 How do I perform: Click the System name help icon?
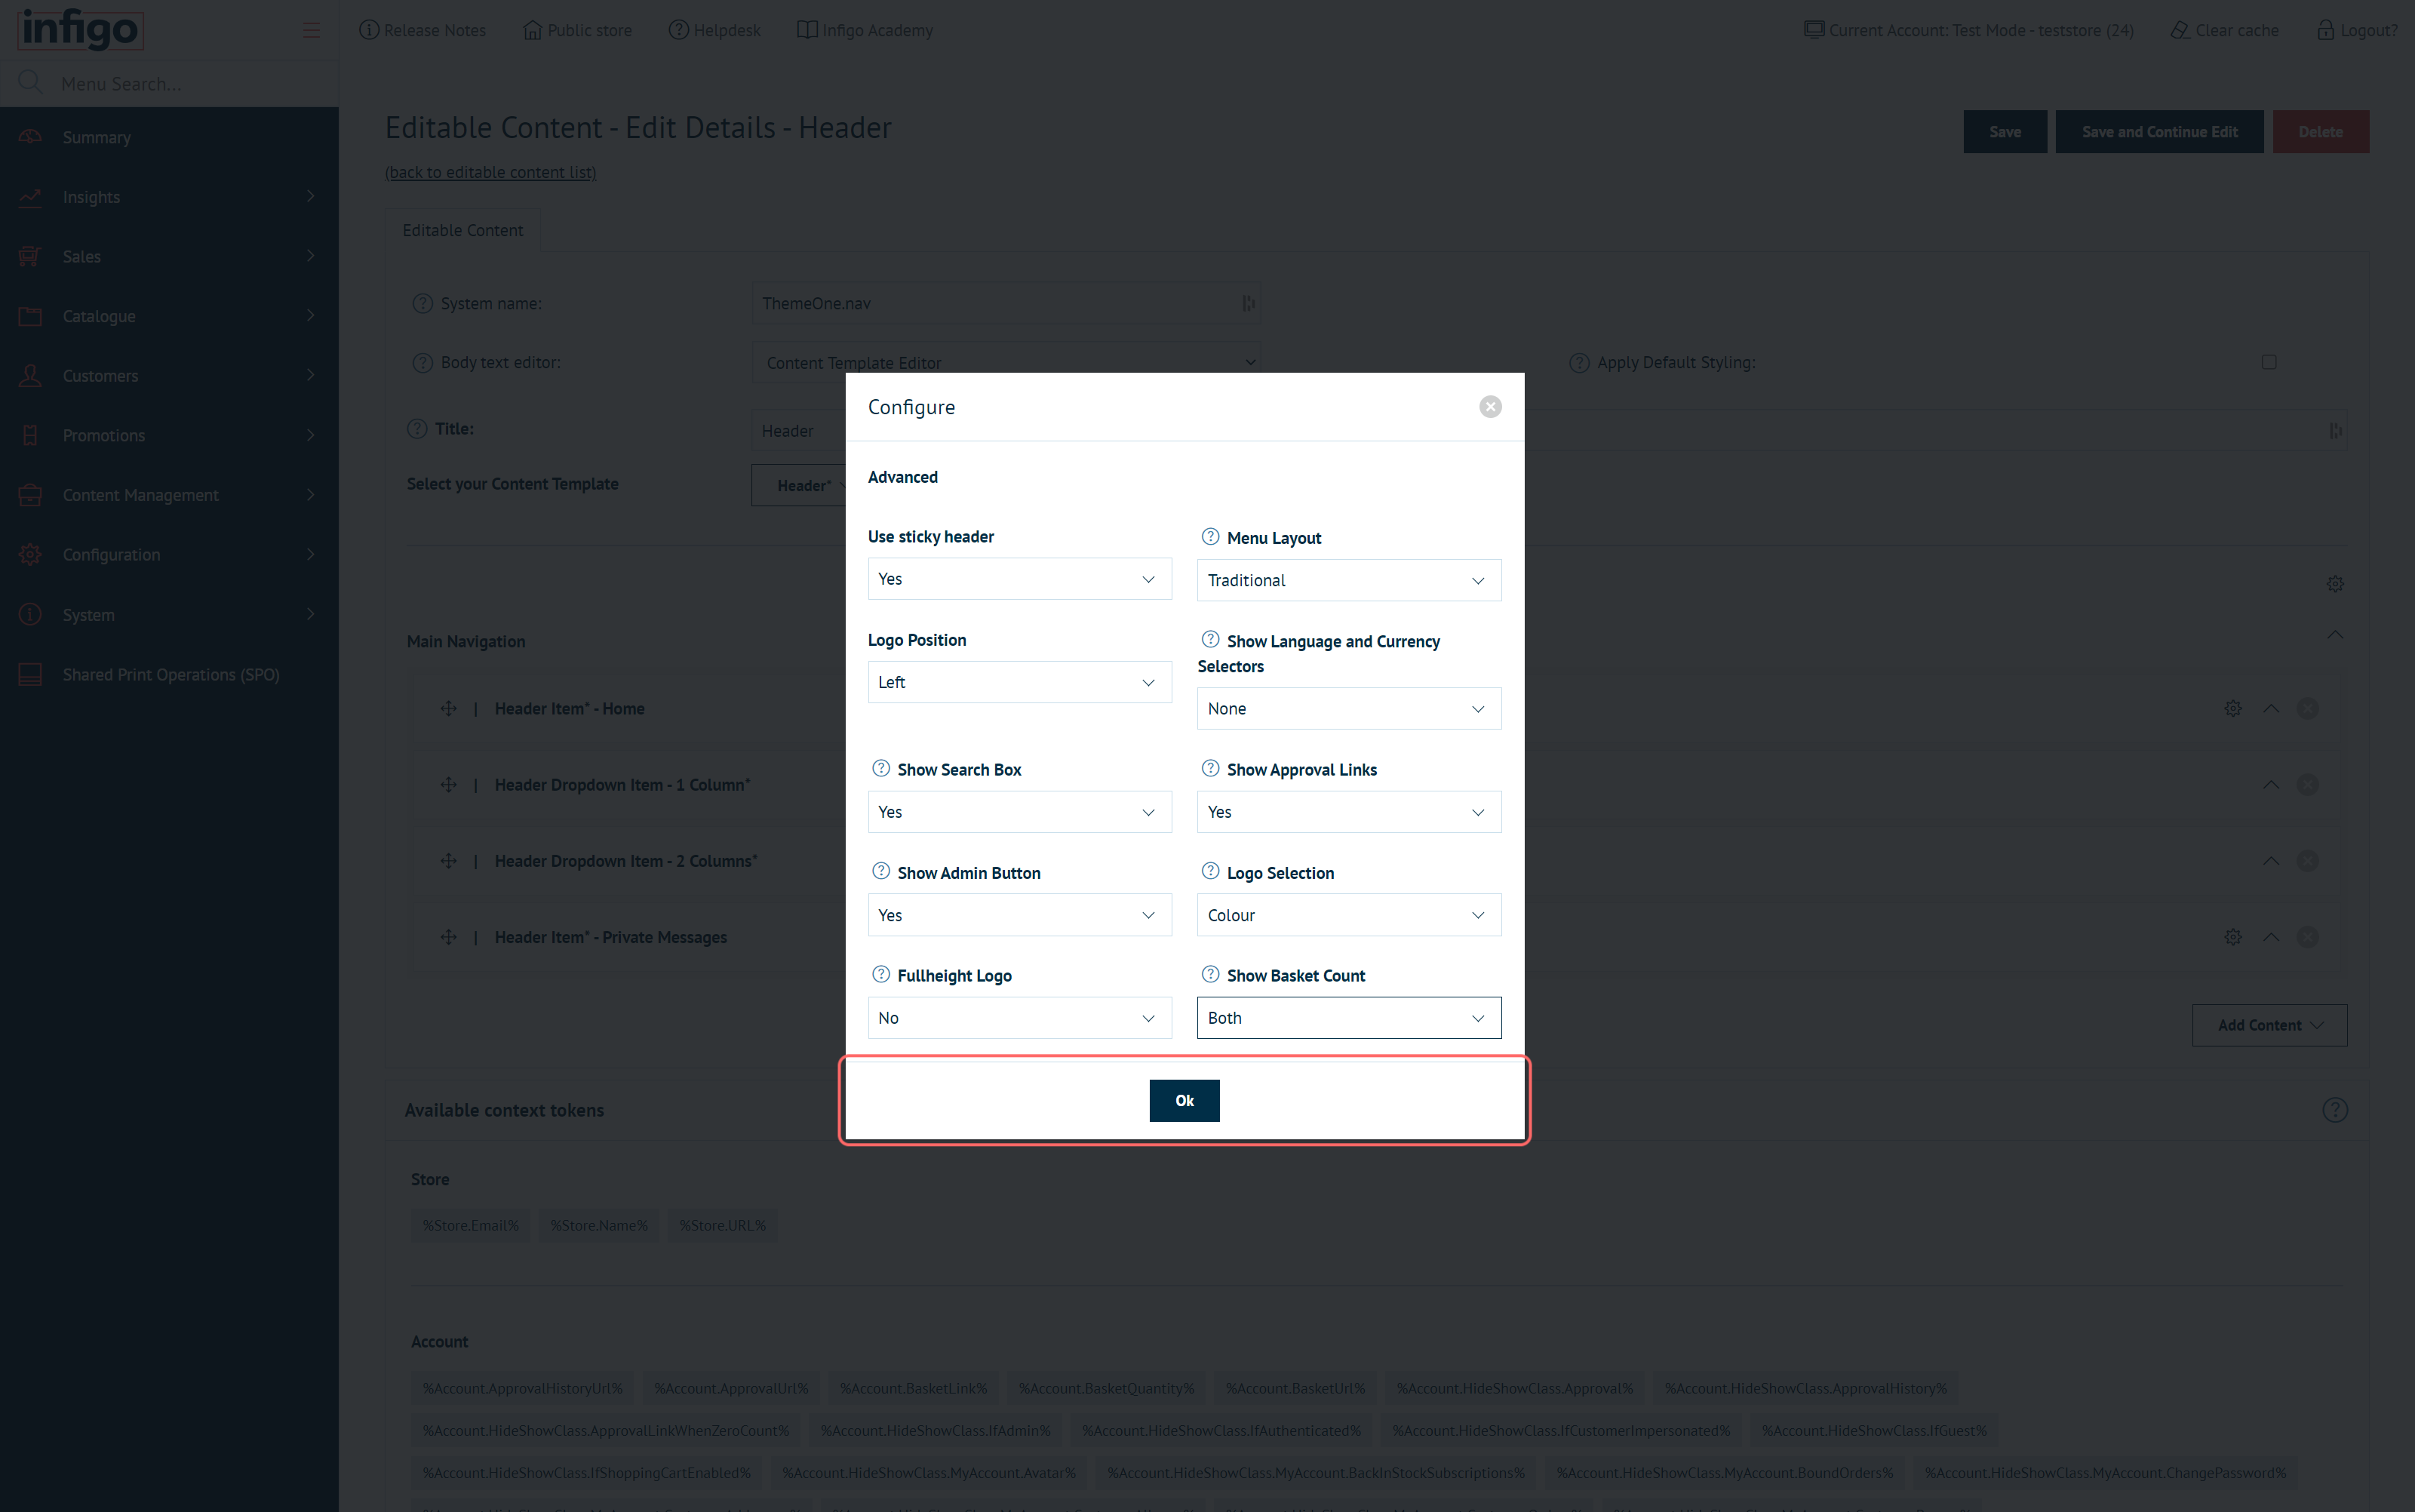pyautogui.click(x=422, y=303)
